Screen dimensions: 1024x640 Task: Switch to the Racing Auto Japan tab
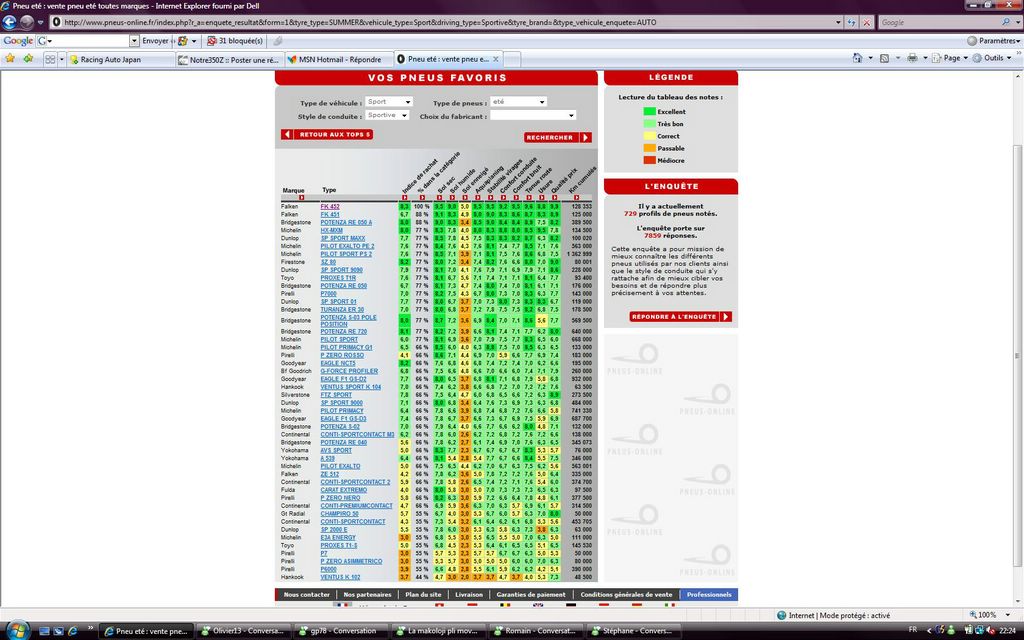(120, 59)
